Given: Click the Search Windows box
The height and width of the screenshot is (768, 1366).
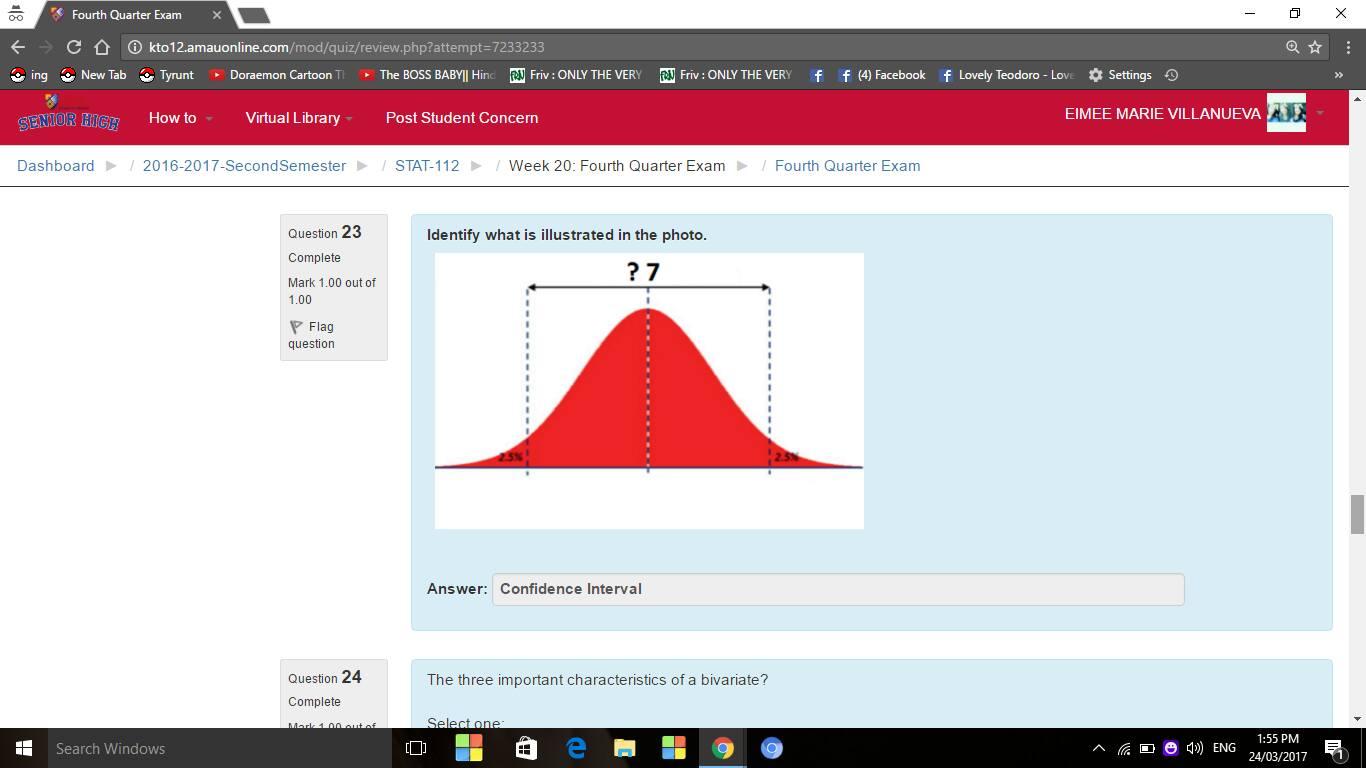Looking at the screenshot, I should tap(220, 748).
